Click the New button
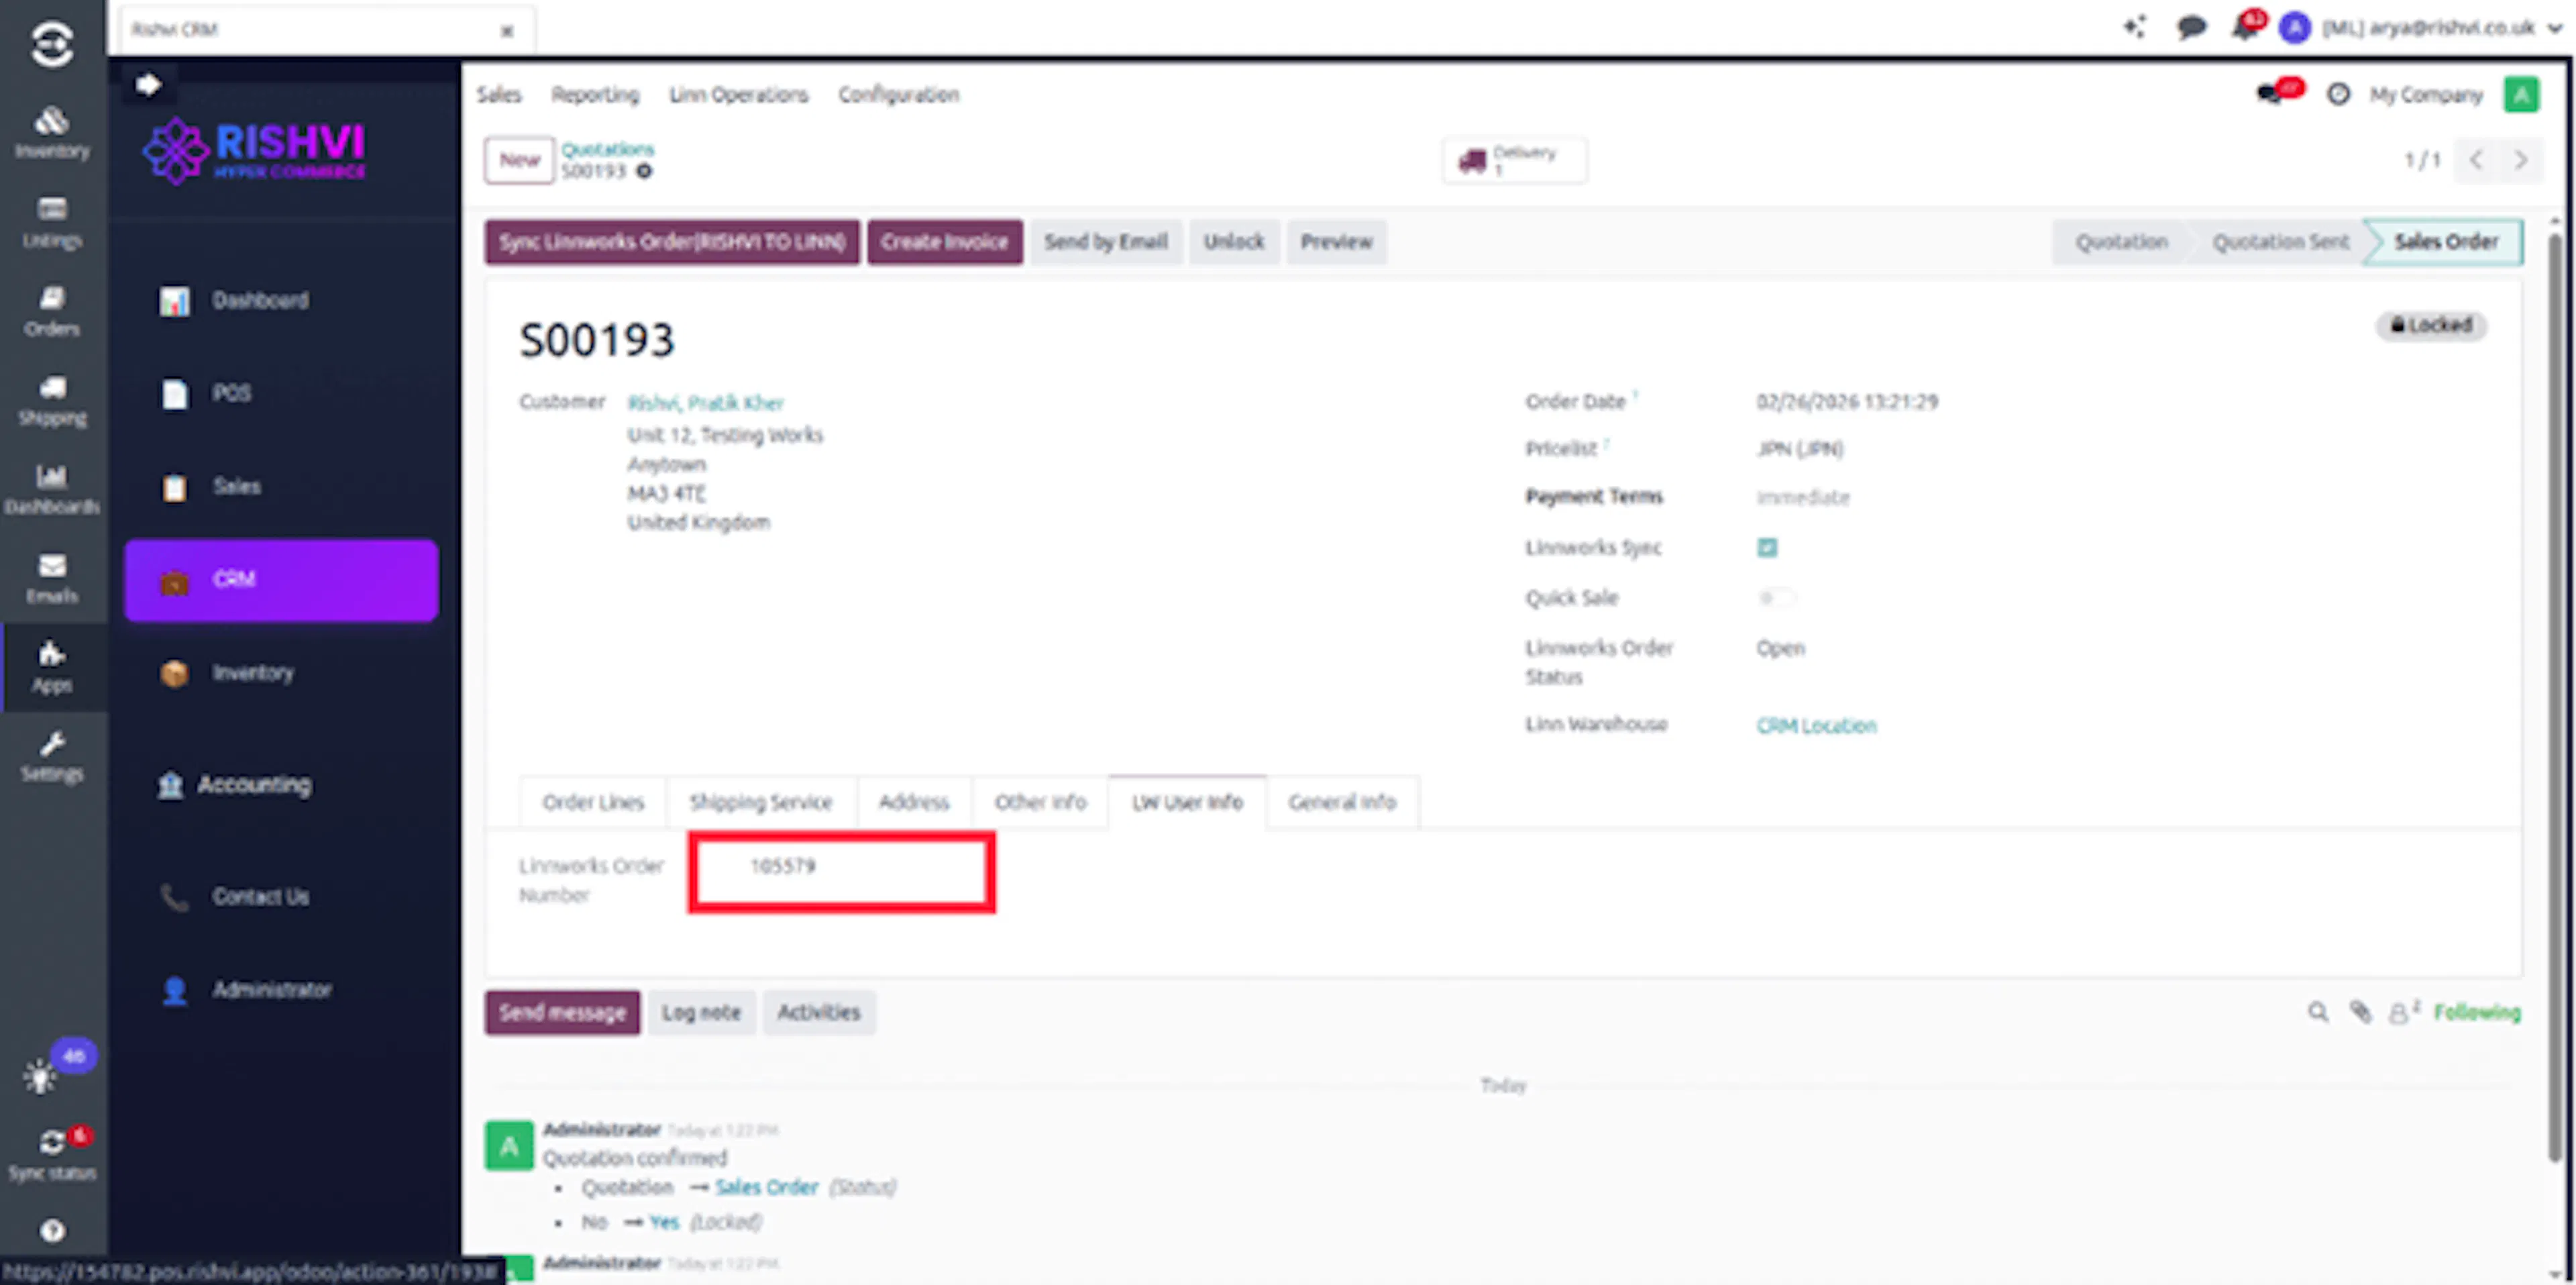The width and height of the screenshot is (2576, 1285). (x=519, y=160)
